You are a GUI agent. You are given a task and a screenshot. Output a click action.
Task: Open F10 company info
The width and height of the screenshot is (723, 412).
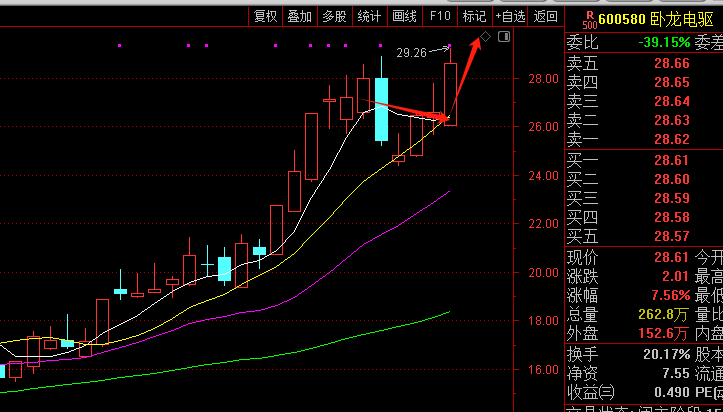(x=439, y=17)
